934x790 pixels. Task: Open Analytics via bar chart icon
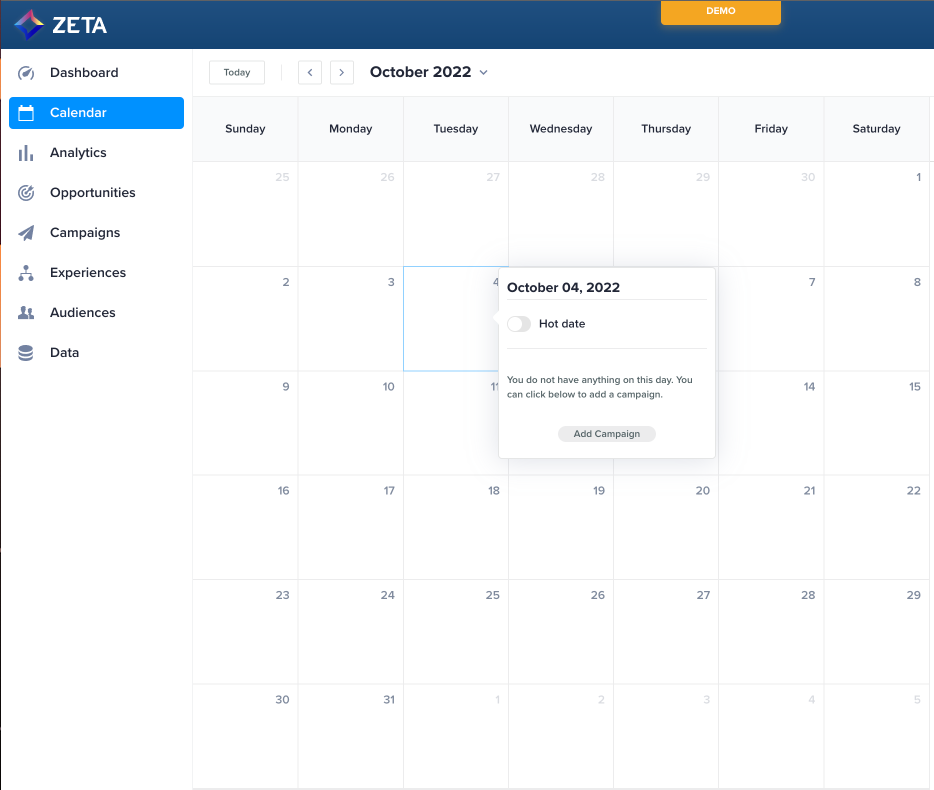(x=26, y=153)
